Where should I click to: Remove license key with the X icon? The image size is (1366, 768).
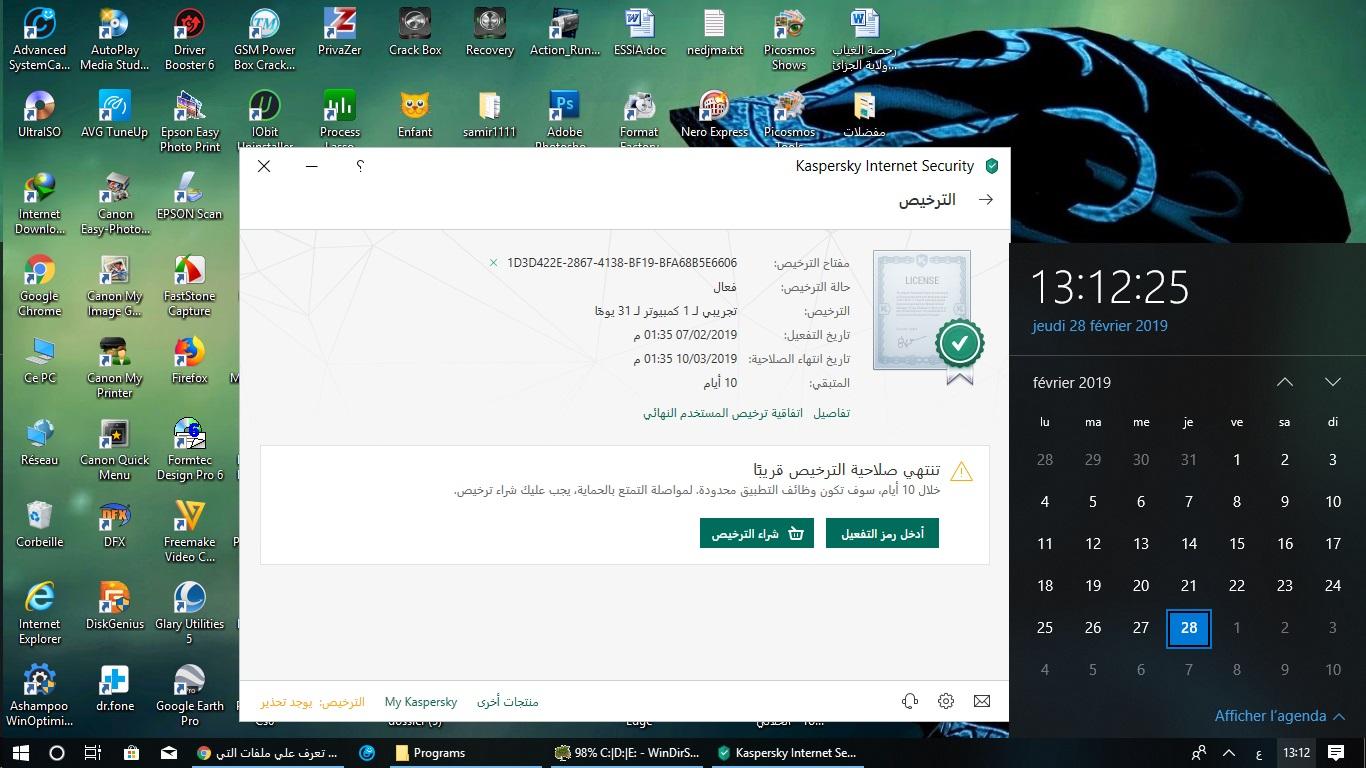(493, 263)
